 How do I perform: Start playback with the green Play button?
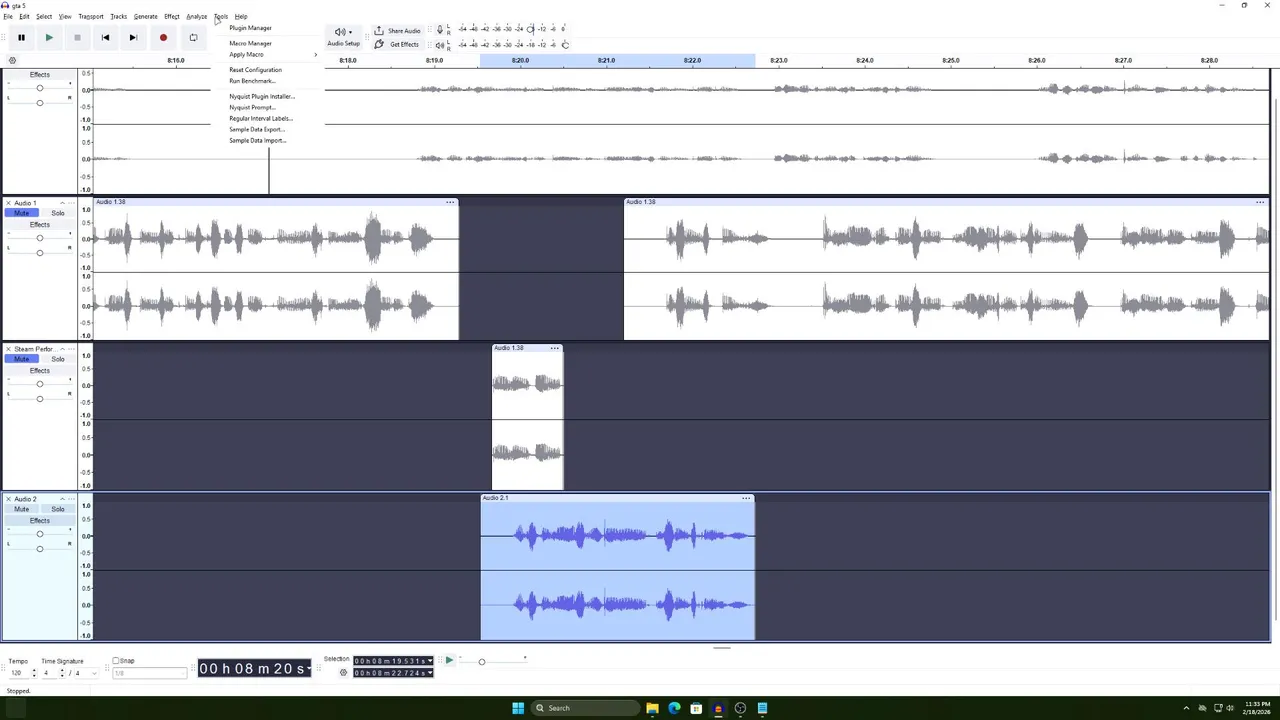49,38
